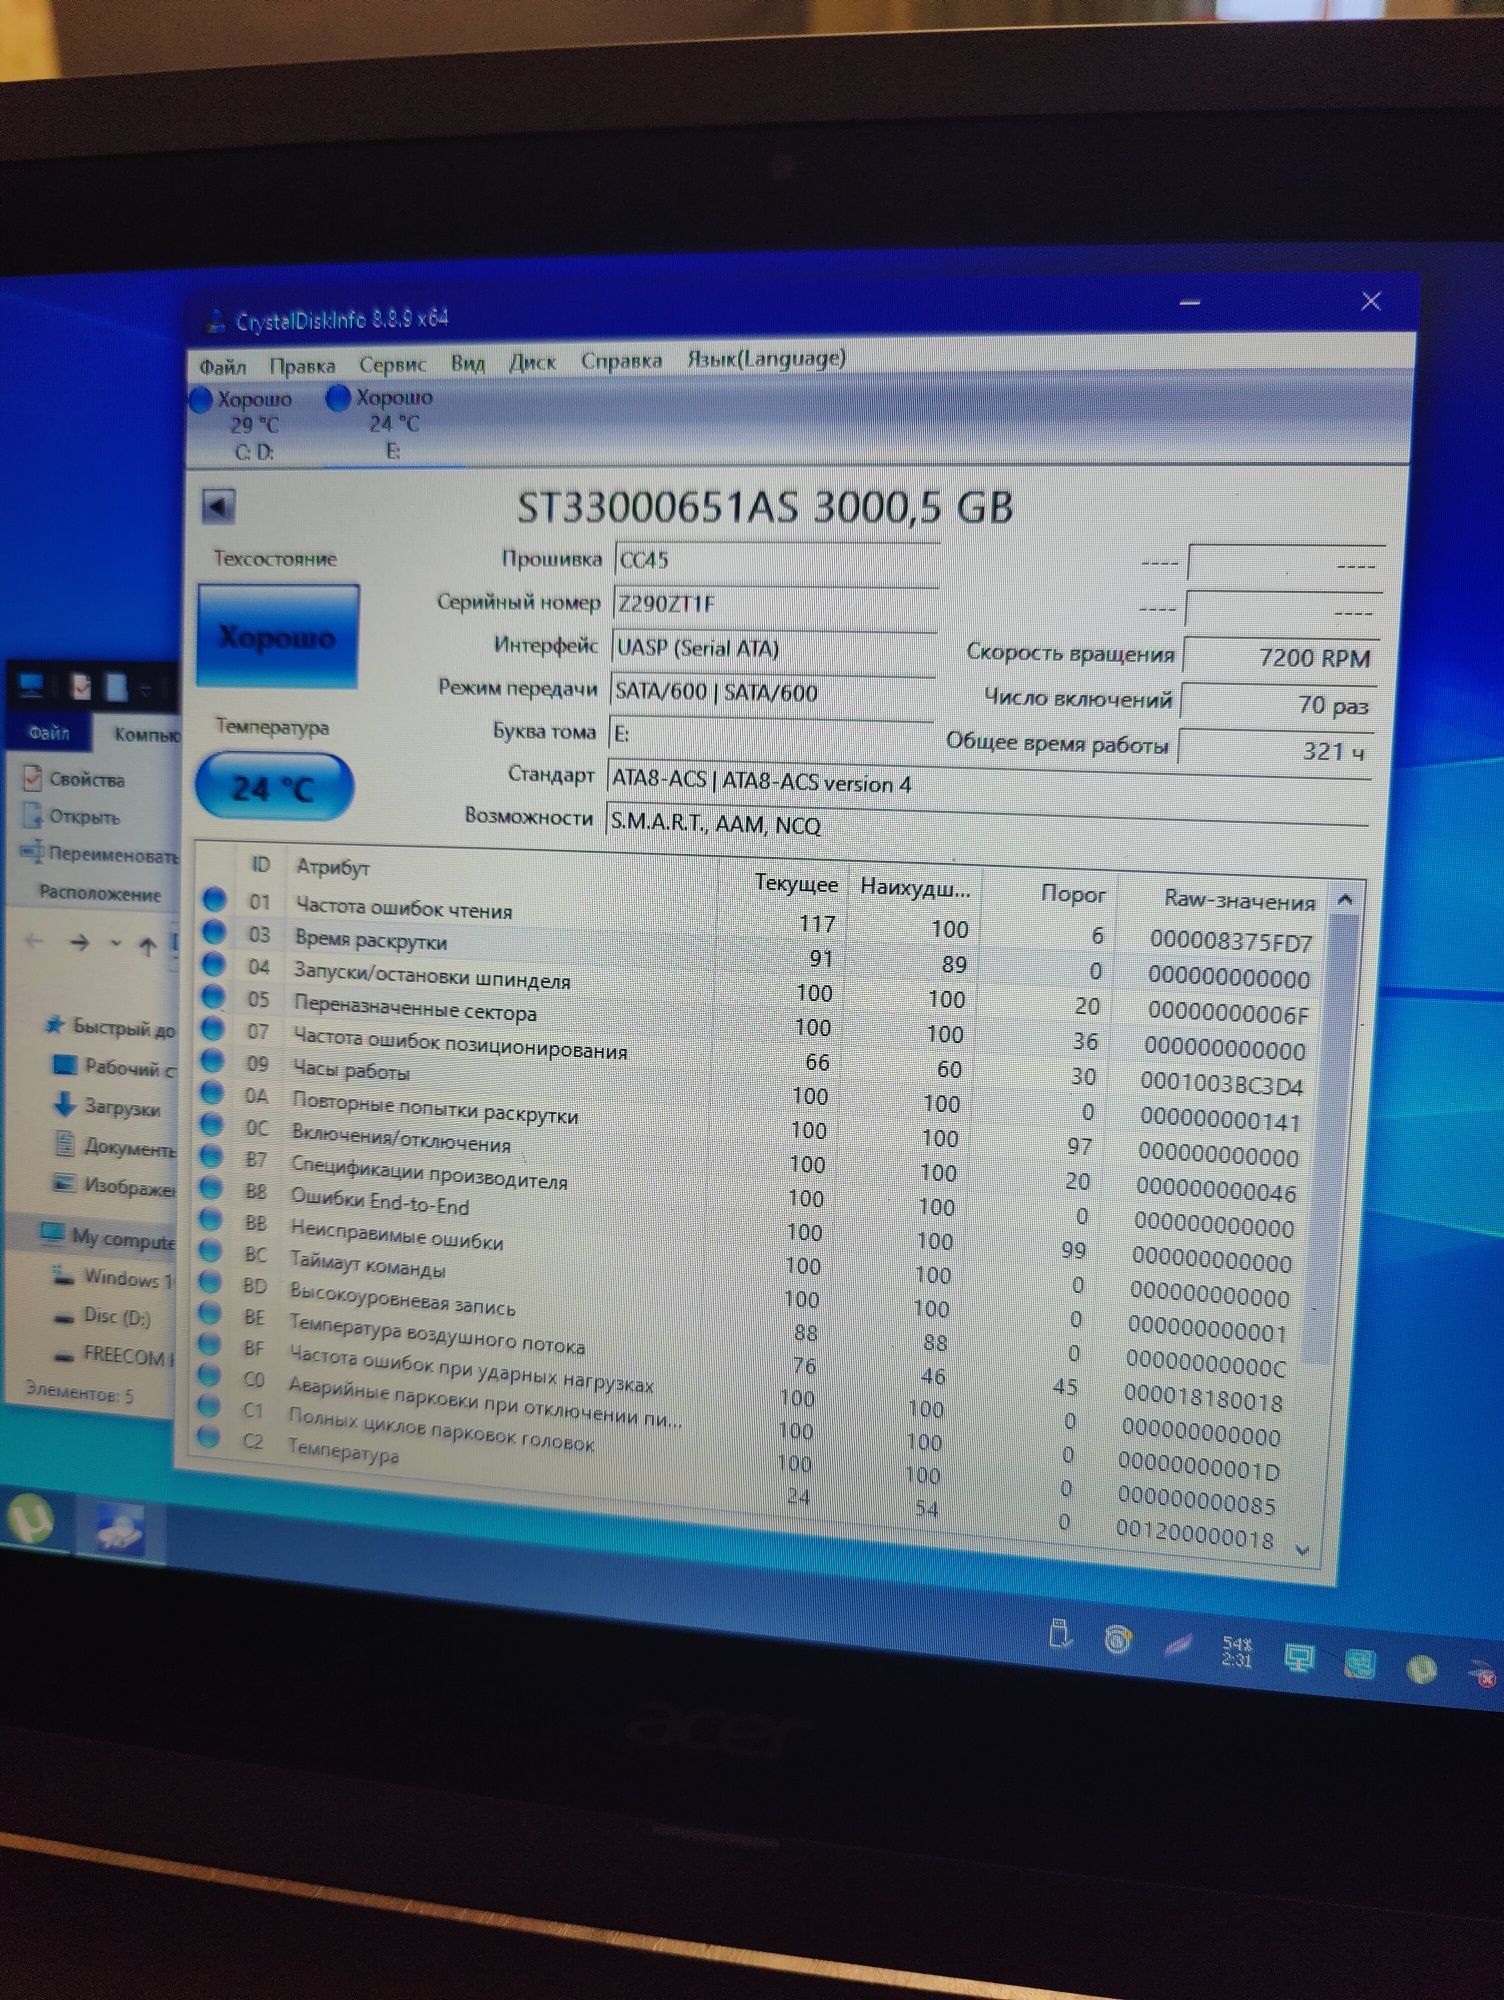
Task: Click Explorer's forward navigation arrow
Action: (80, 942)
